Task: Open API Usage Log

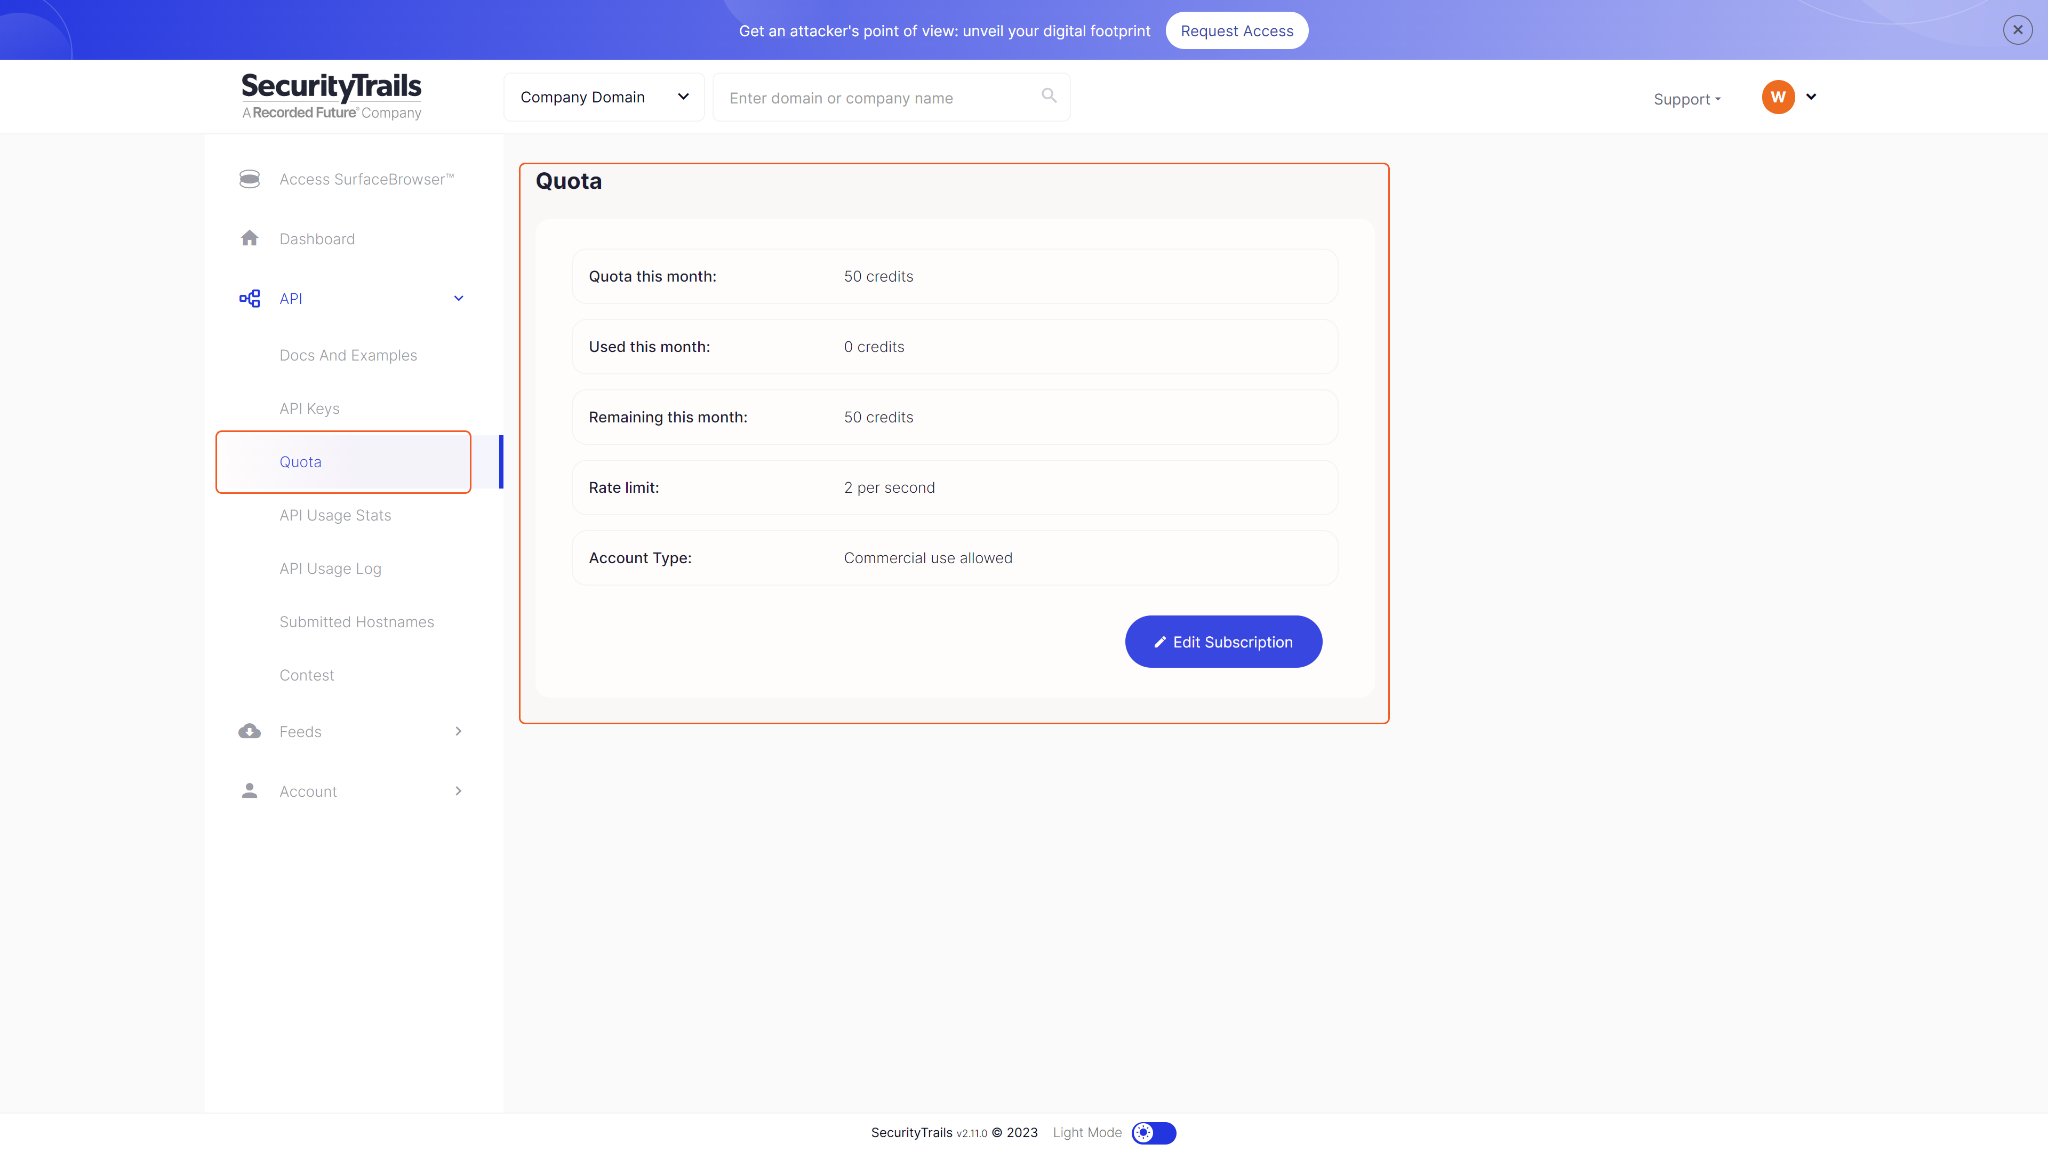Action: (x=330, y=568)
